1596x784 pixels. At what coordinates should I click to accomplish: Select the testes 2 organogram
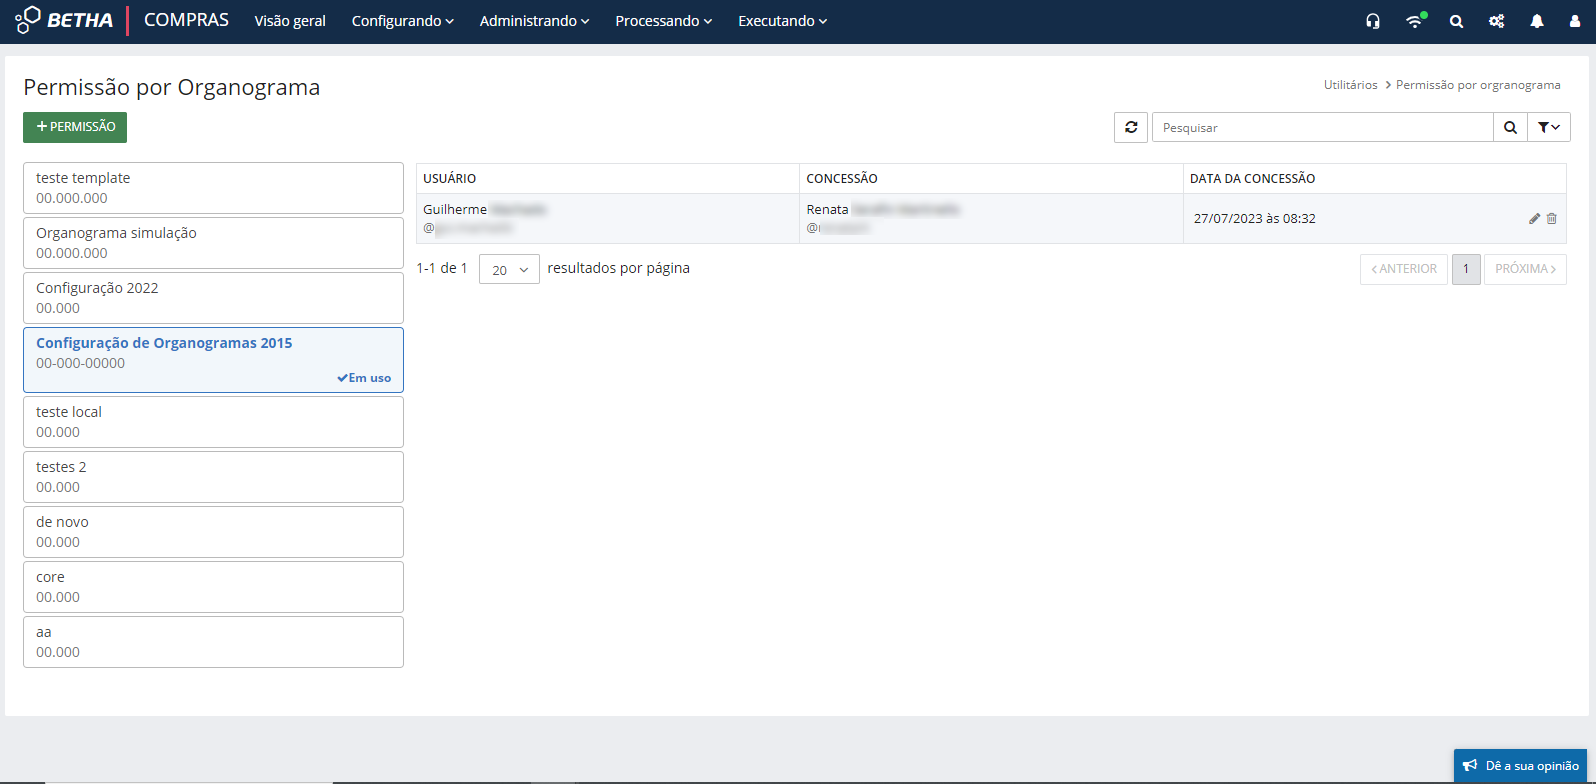[x=213, y=477]
